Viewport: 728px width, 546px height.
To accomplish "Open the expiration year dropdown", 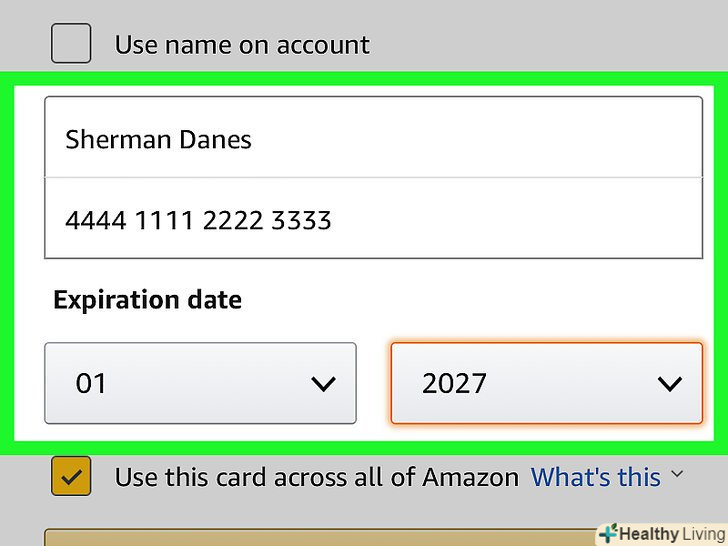I will pyautogui.click(x=546, y=383).
